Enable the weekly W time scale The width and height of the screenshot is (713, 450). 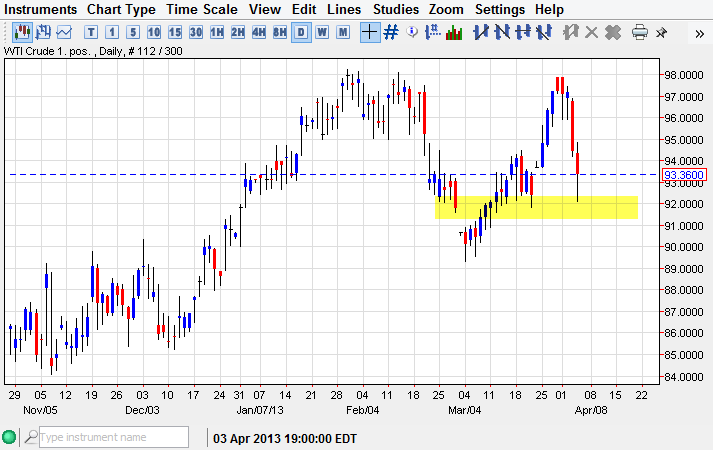pos(322,32)
